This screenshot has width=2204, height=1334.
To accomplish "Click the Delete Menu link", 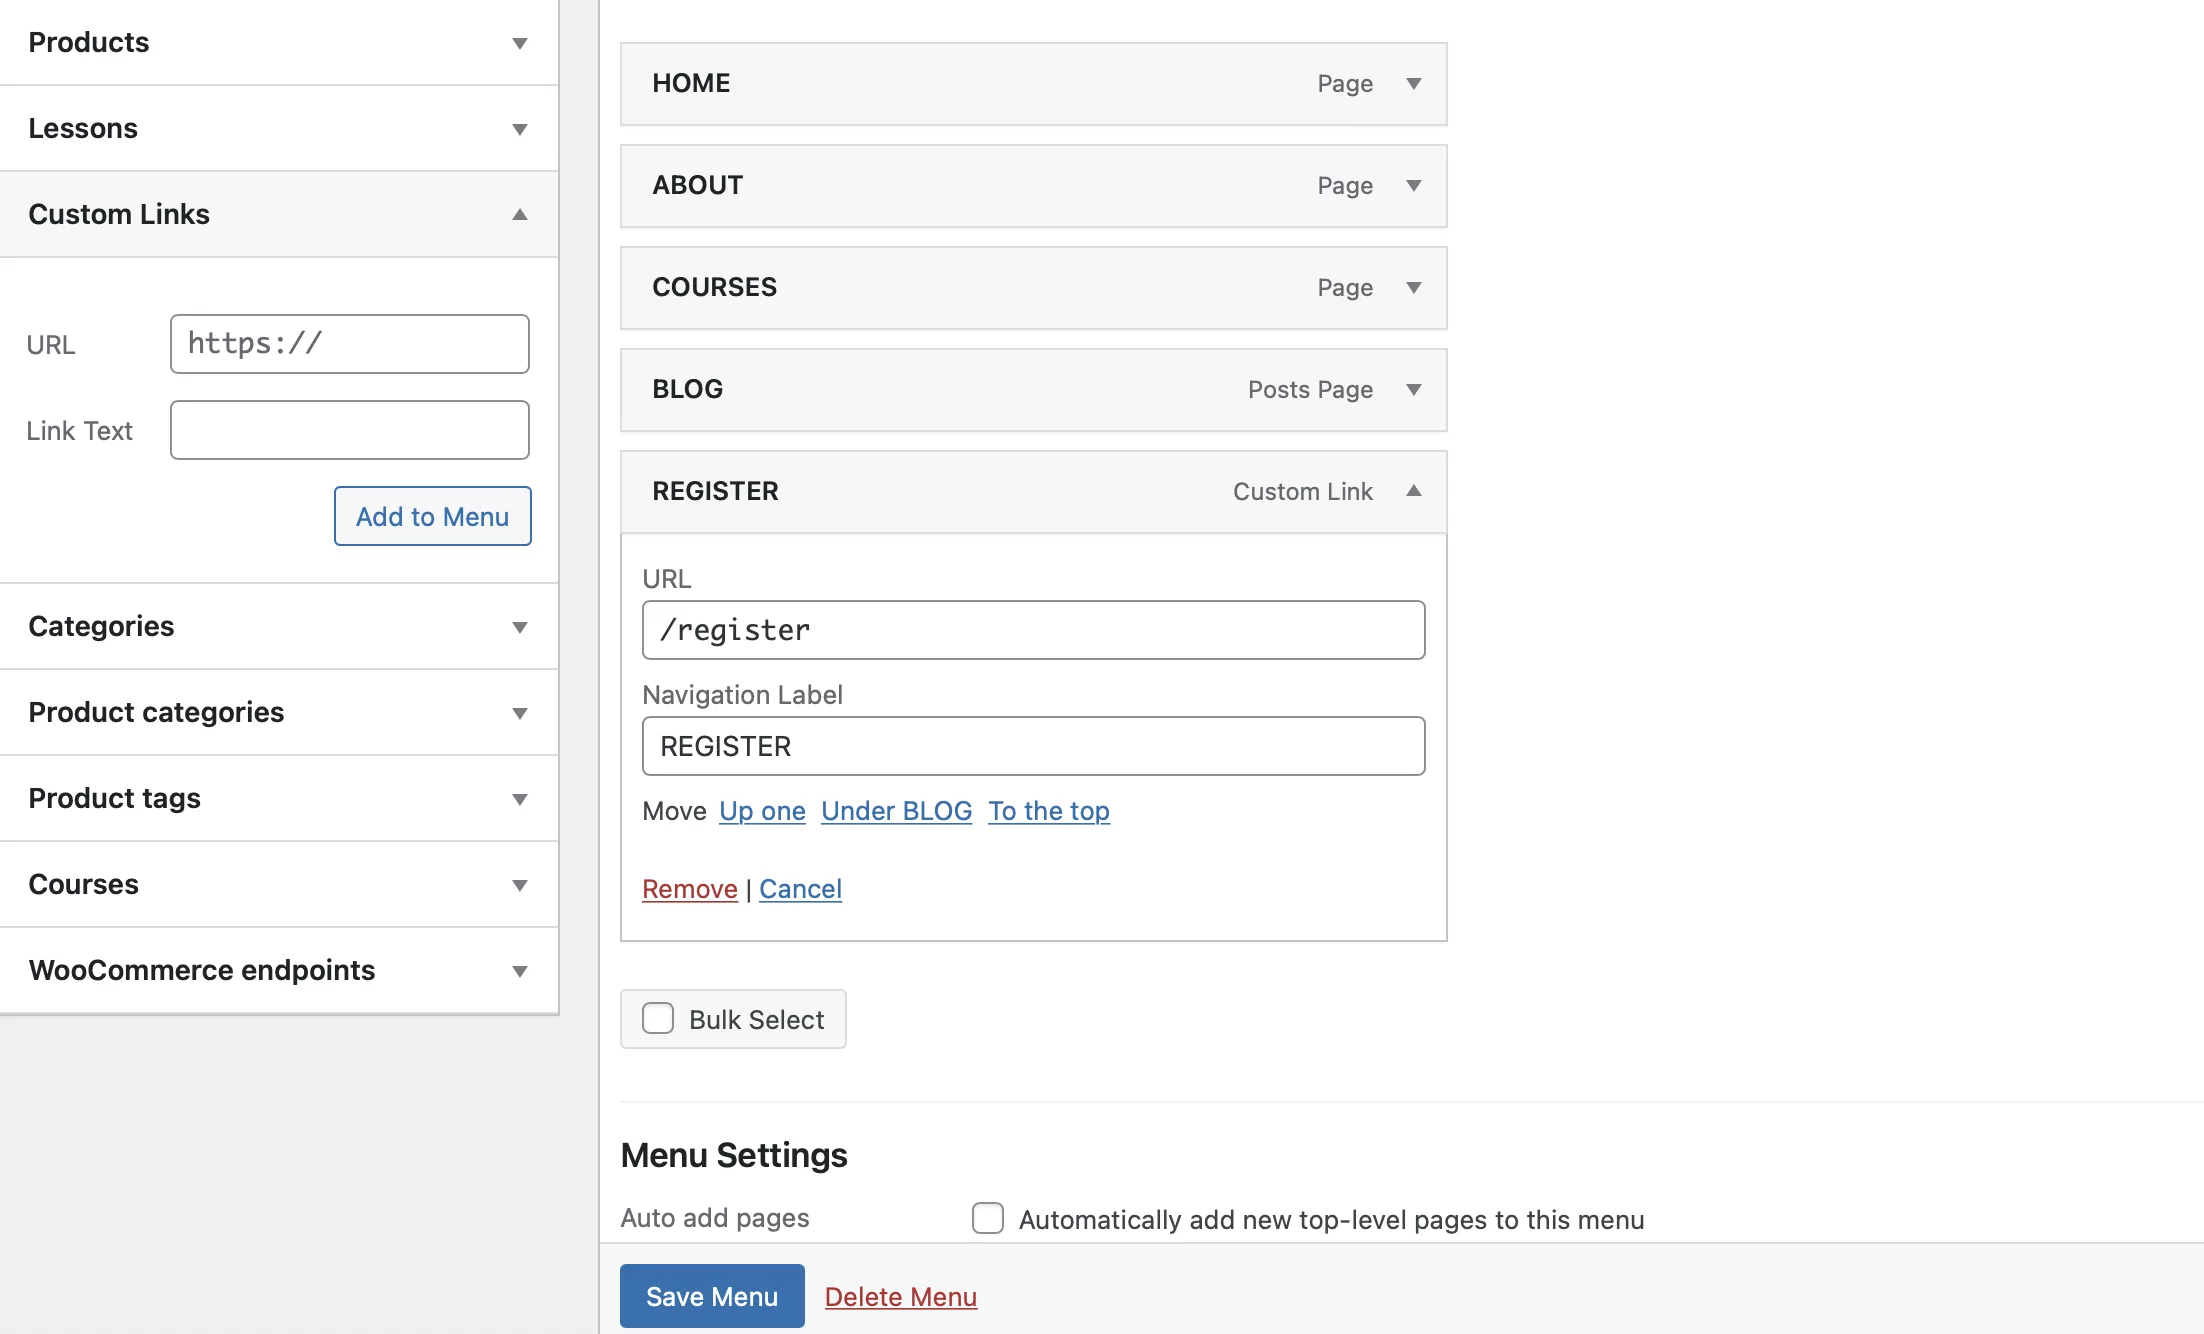I will coord(901,1297).
